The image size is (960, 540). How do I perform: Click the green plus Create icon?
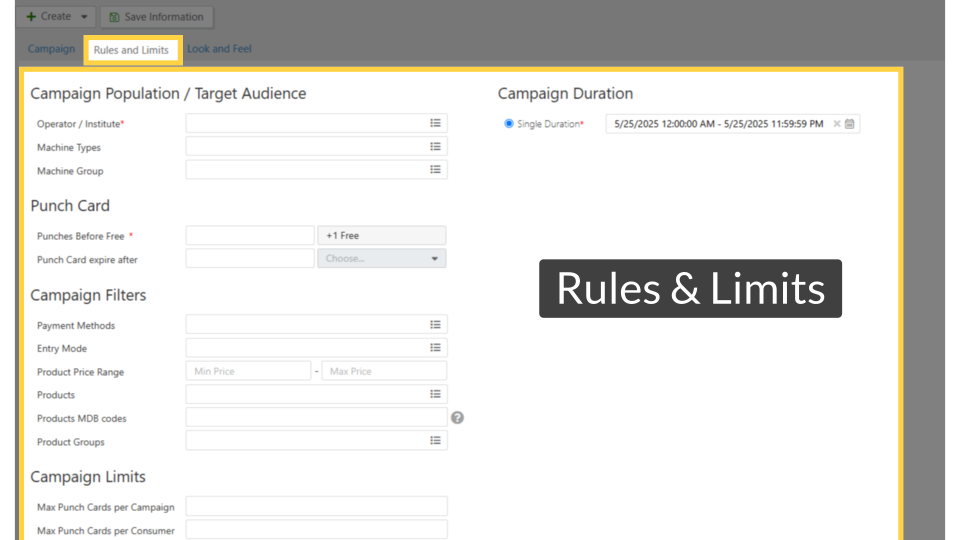(31, 17)
